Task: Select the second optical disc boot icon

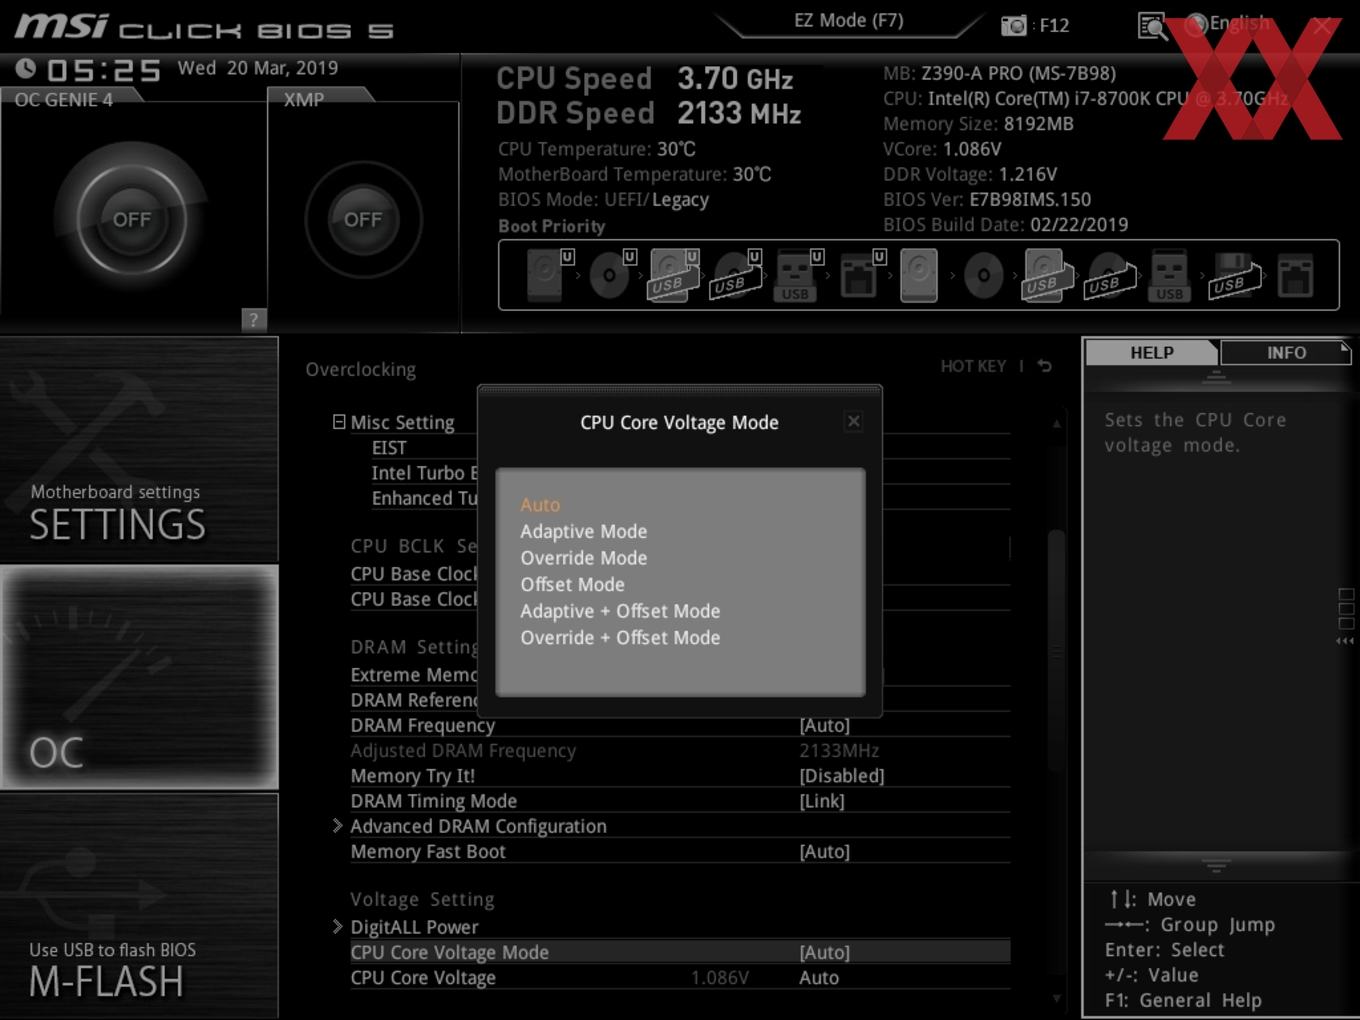Action: [984, 275]
